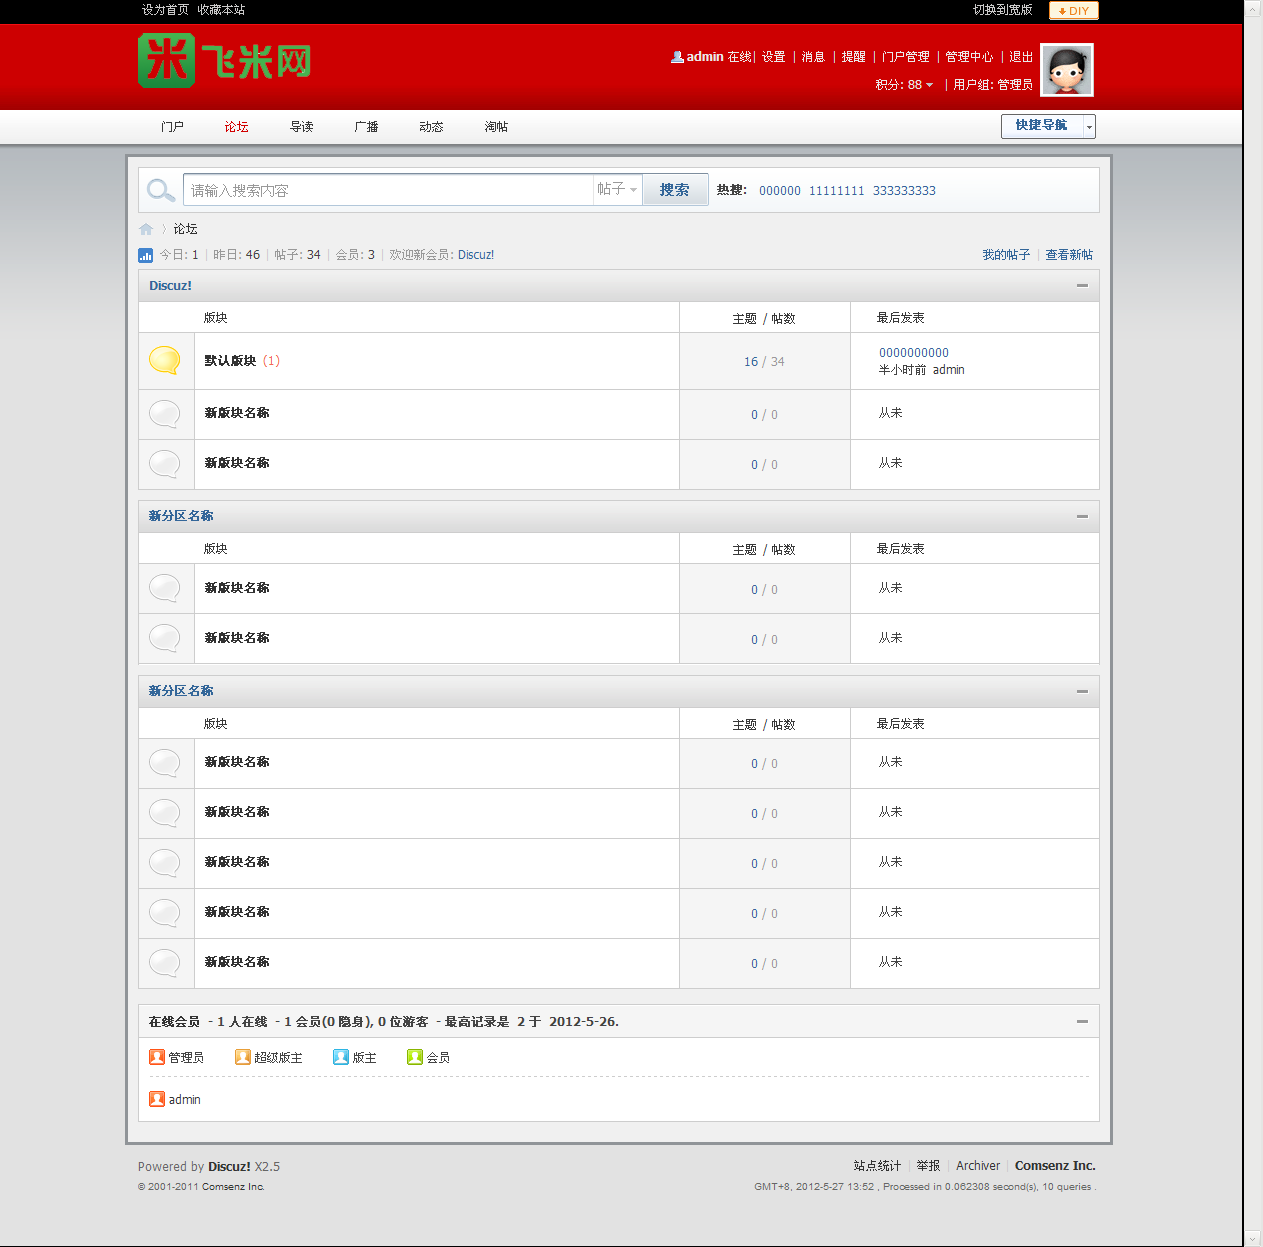Click into the 请输入搜索内容 search field
Image resolution: width=1263 pixels, height=1247 pixels.
coord(388,190)
